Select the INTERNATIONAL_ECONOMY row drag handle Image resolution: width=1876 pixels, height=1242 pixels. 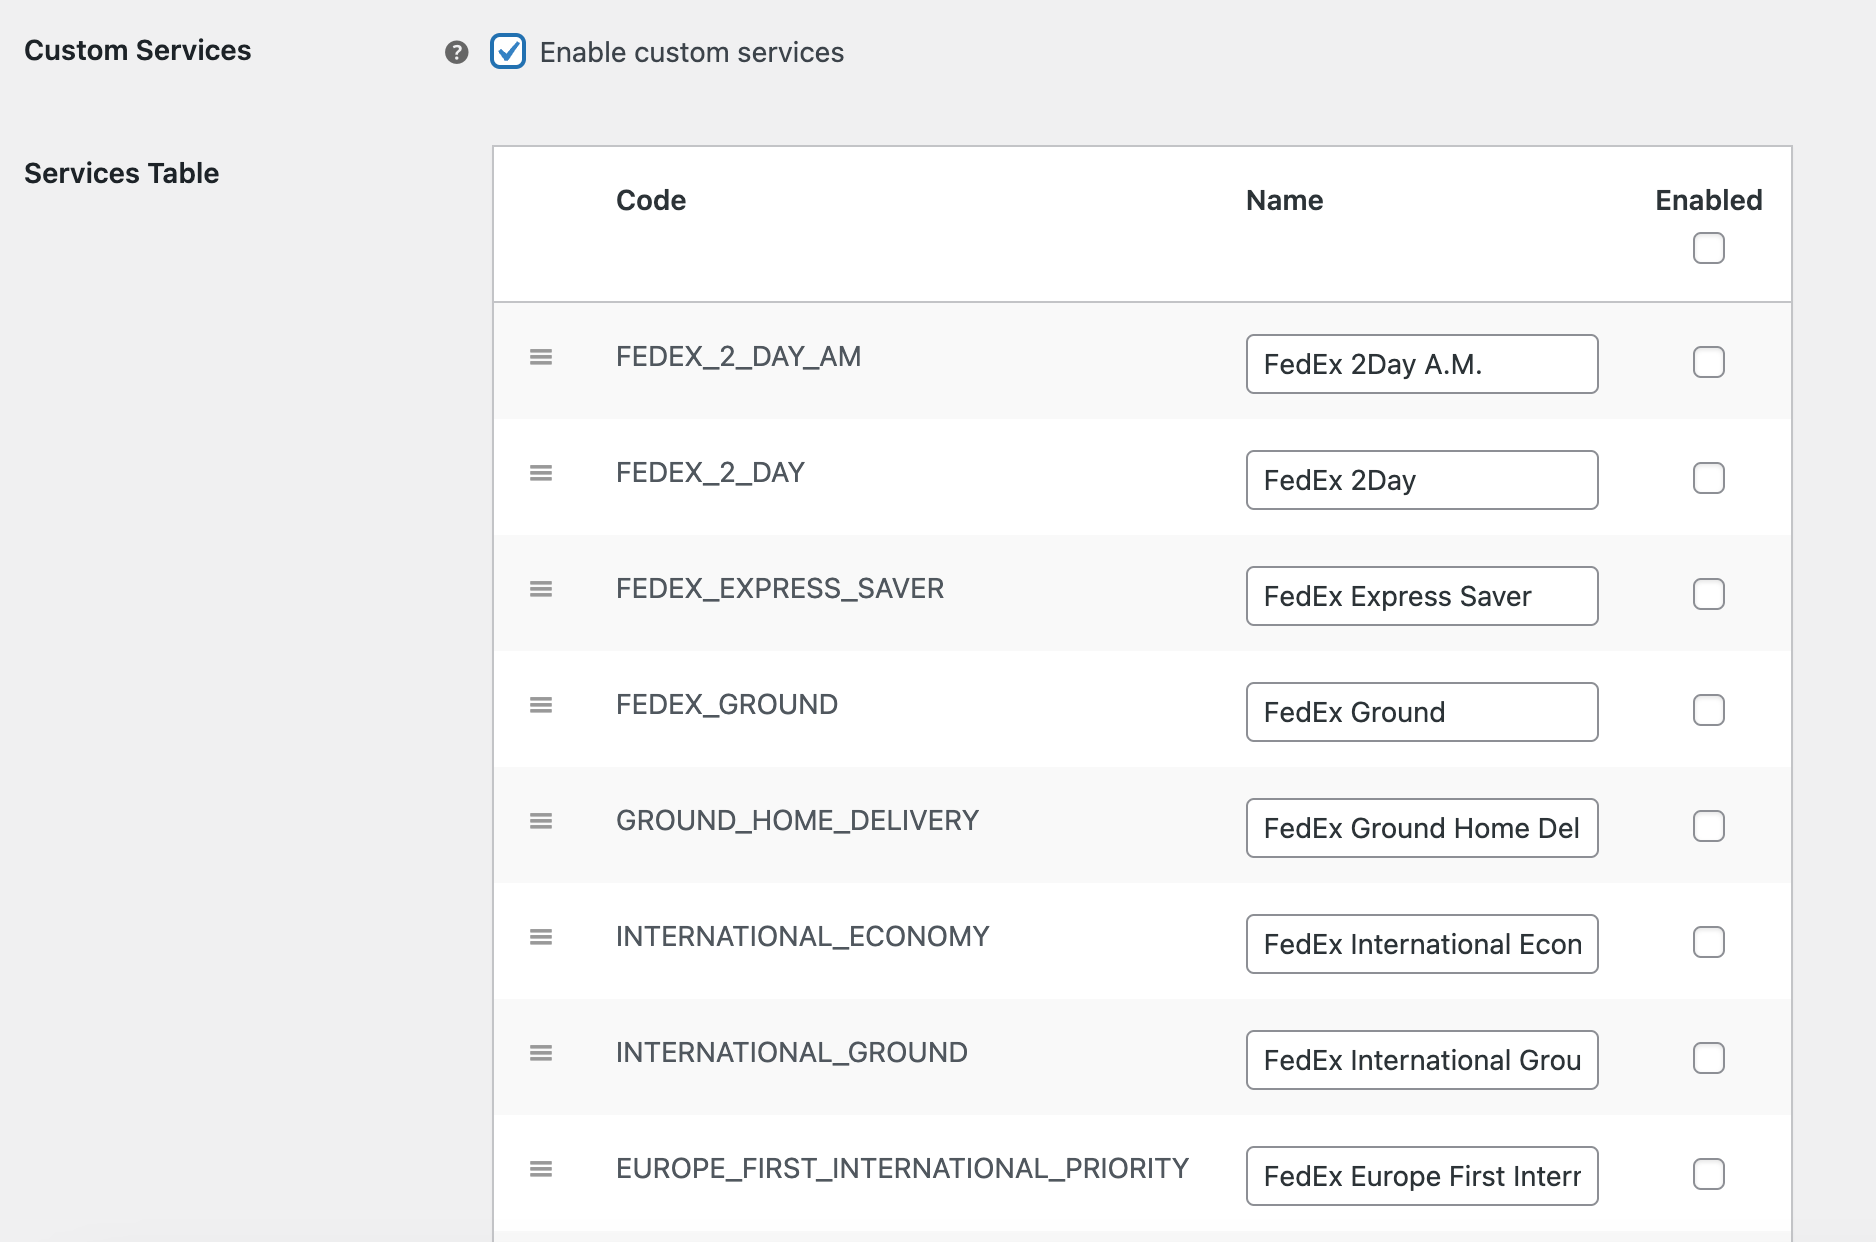coord(541,937)
